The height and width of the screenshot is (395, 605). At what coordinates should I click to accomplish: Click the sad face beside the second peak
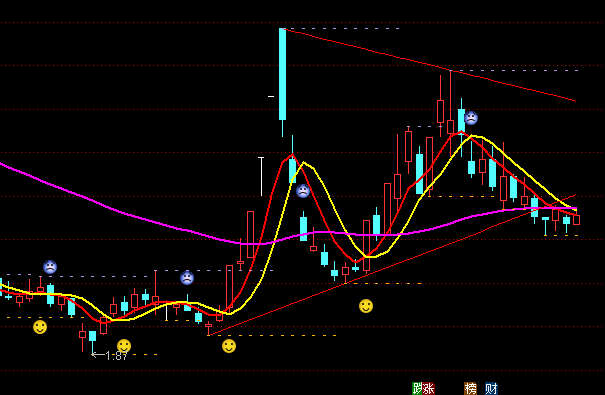coord(471,118)
